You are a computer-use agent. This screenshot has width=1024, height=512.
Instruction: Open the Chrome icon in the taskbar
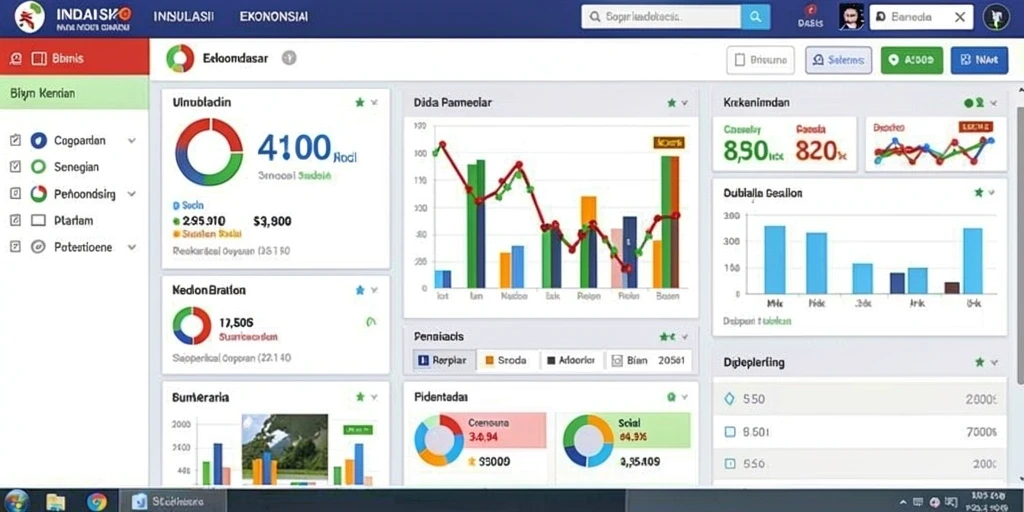click(x=97, y=502)
